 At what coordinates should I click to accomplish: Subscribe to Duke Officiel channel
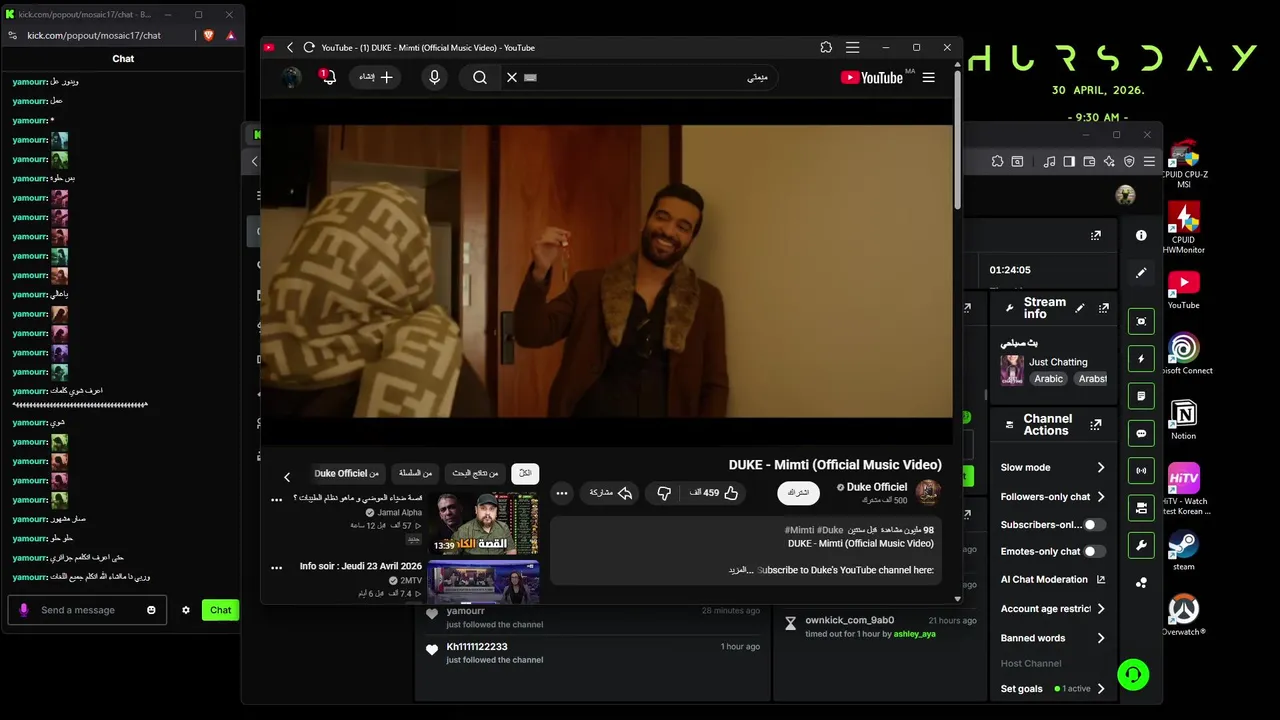coord(799,493)
